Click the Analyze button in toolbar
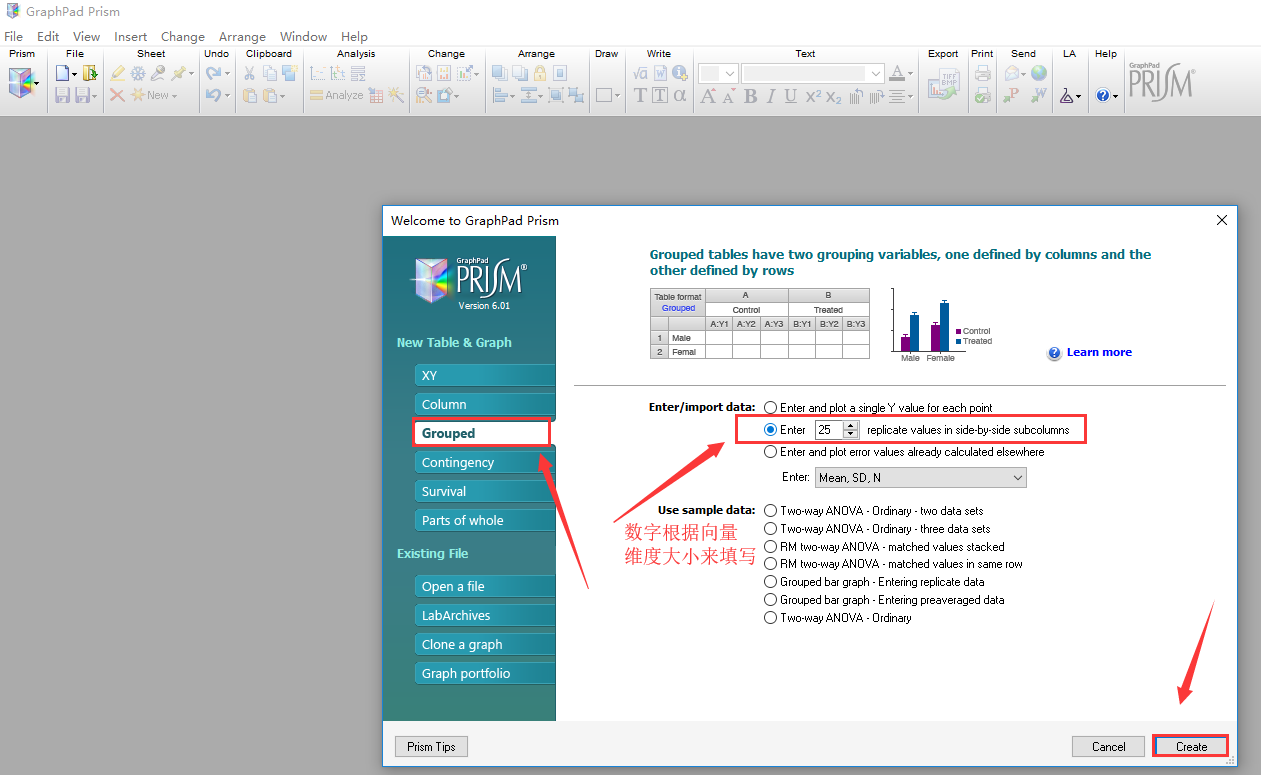 click(336, 96)
